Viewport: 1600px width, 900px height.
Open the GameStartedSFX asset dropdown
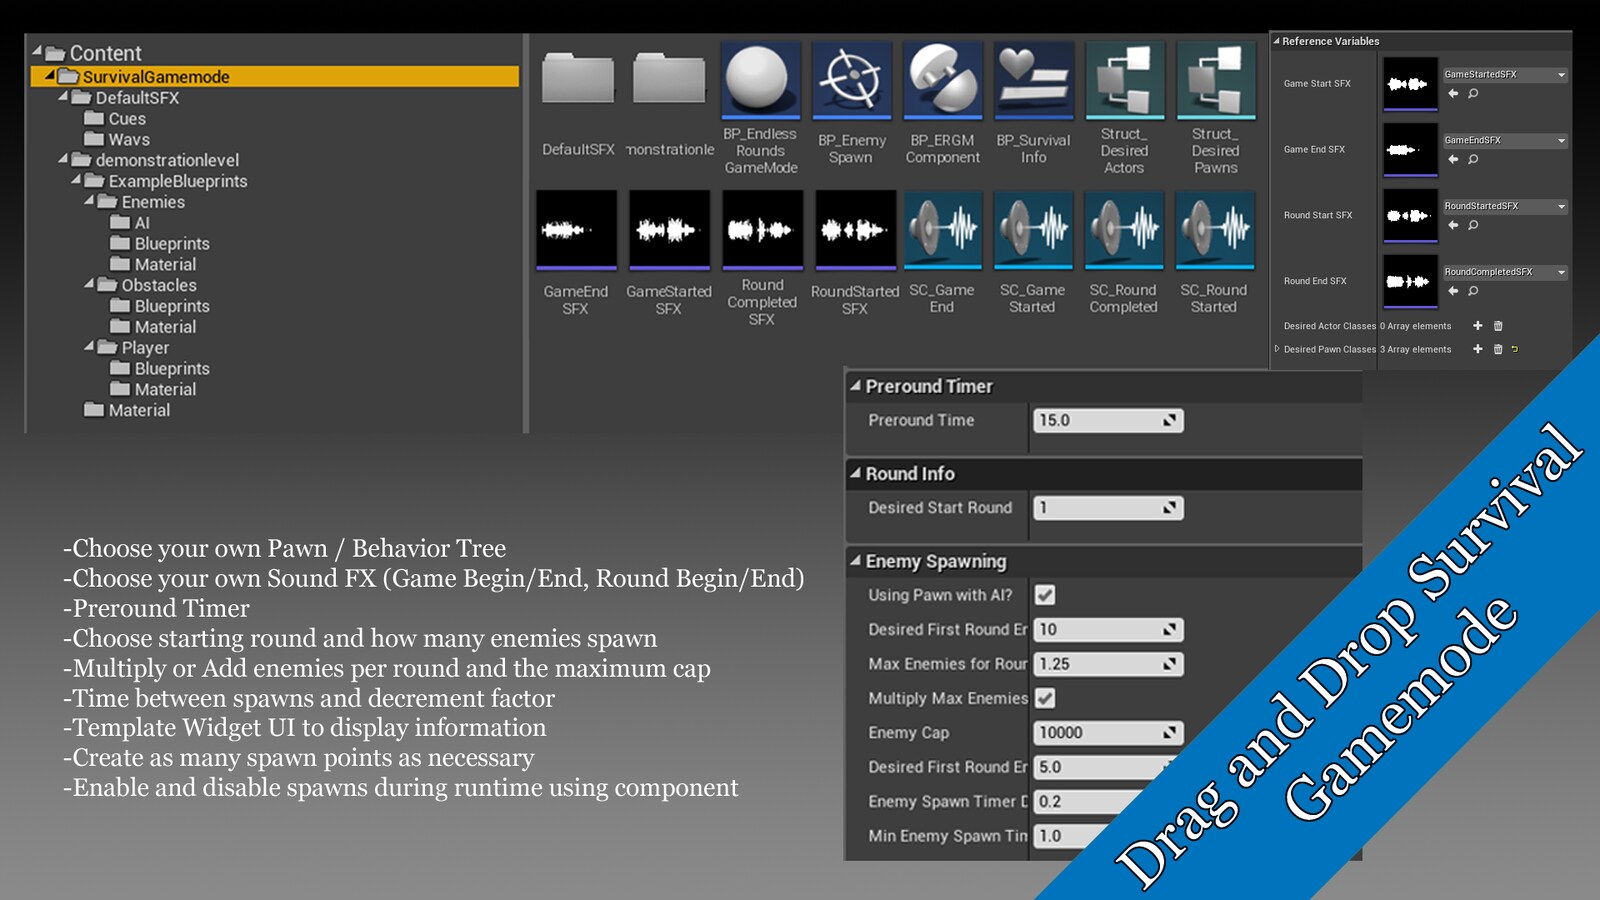pos(1505,75)
